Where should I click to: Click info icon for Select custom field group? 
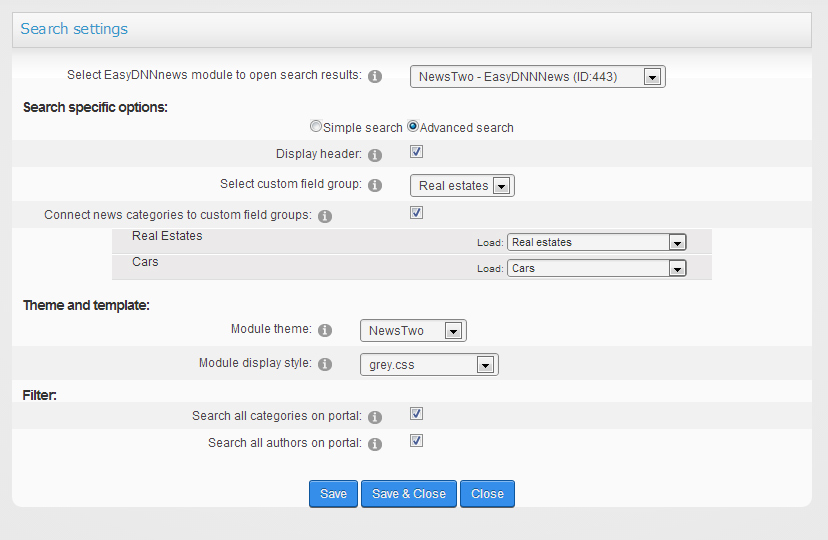375,185
